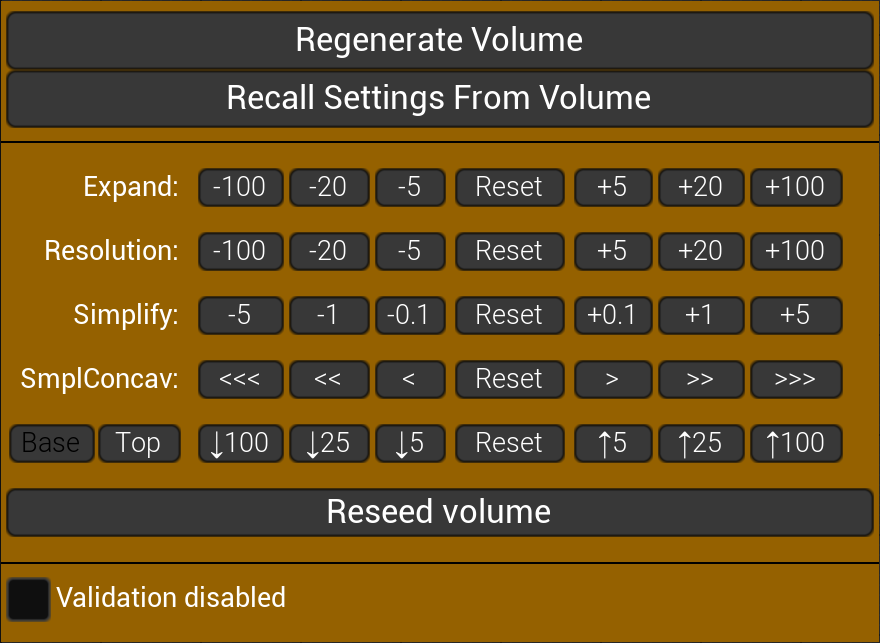Select the Base tab

(x=51, y=443)
